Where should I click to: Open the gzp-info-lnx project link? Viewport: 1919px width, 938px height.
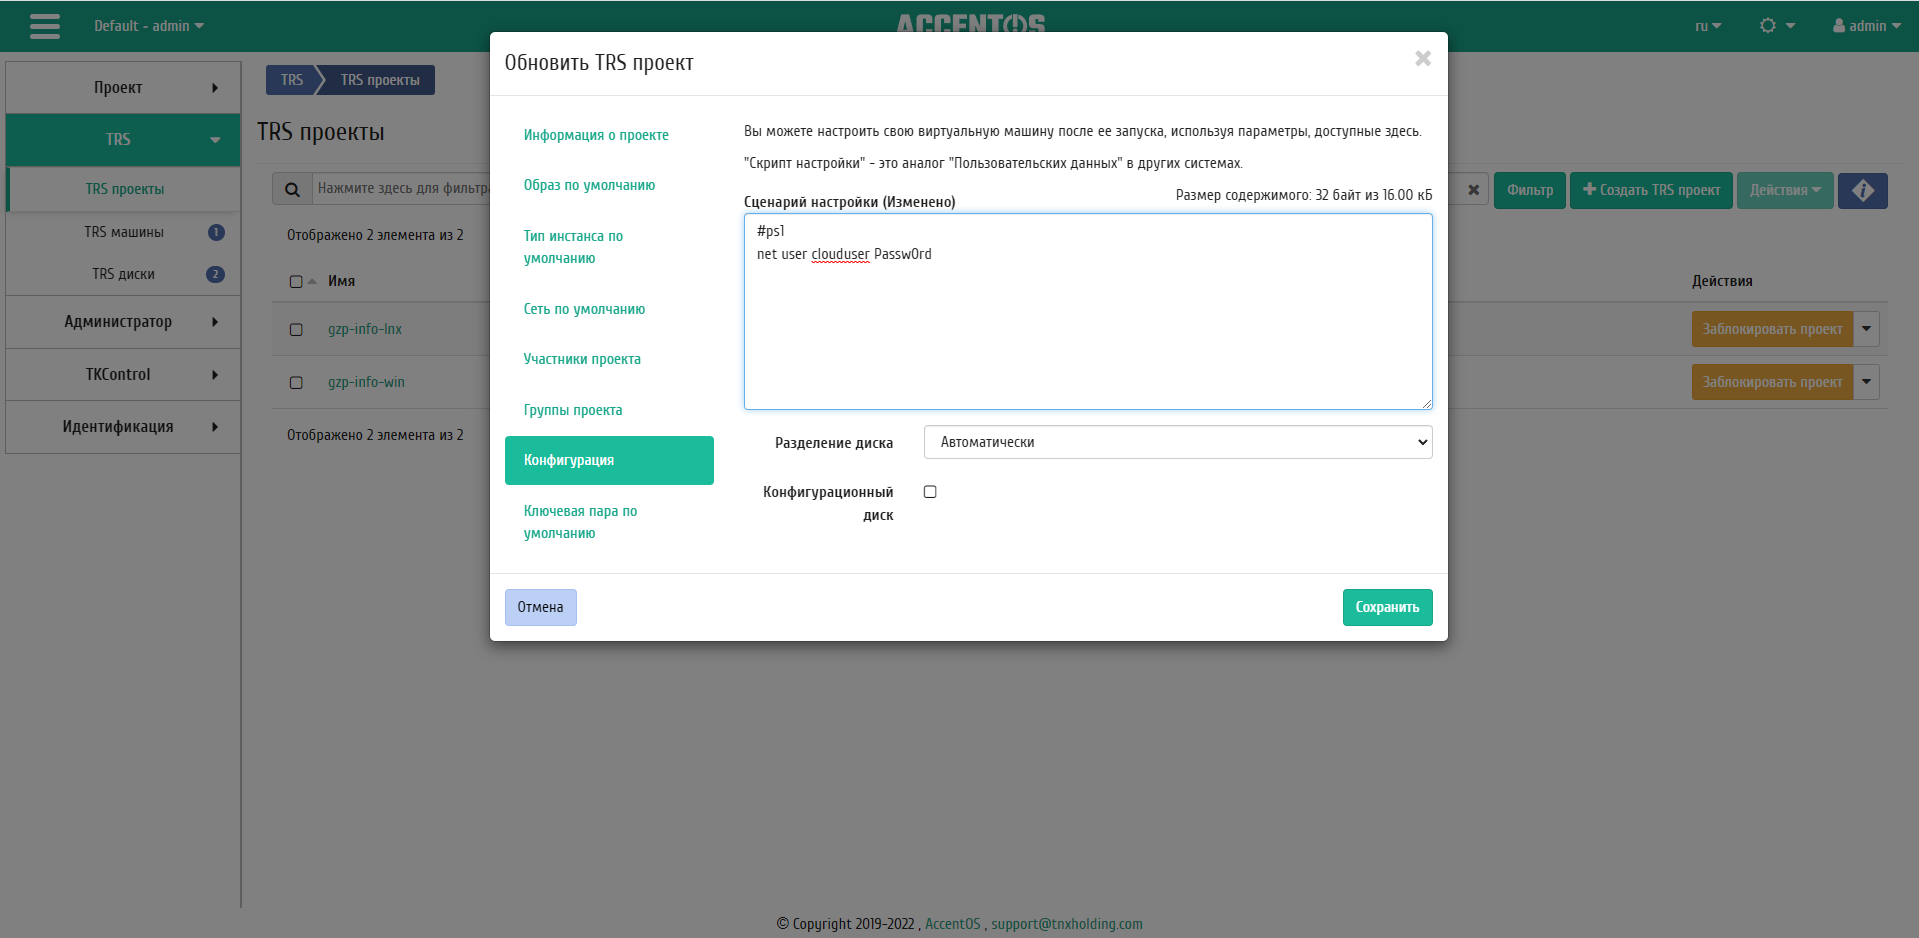coord(365,329)
